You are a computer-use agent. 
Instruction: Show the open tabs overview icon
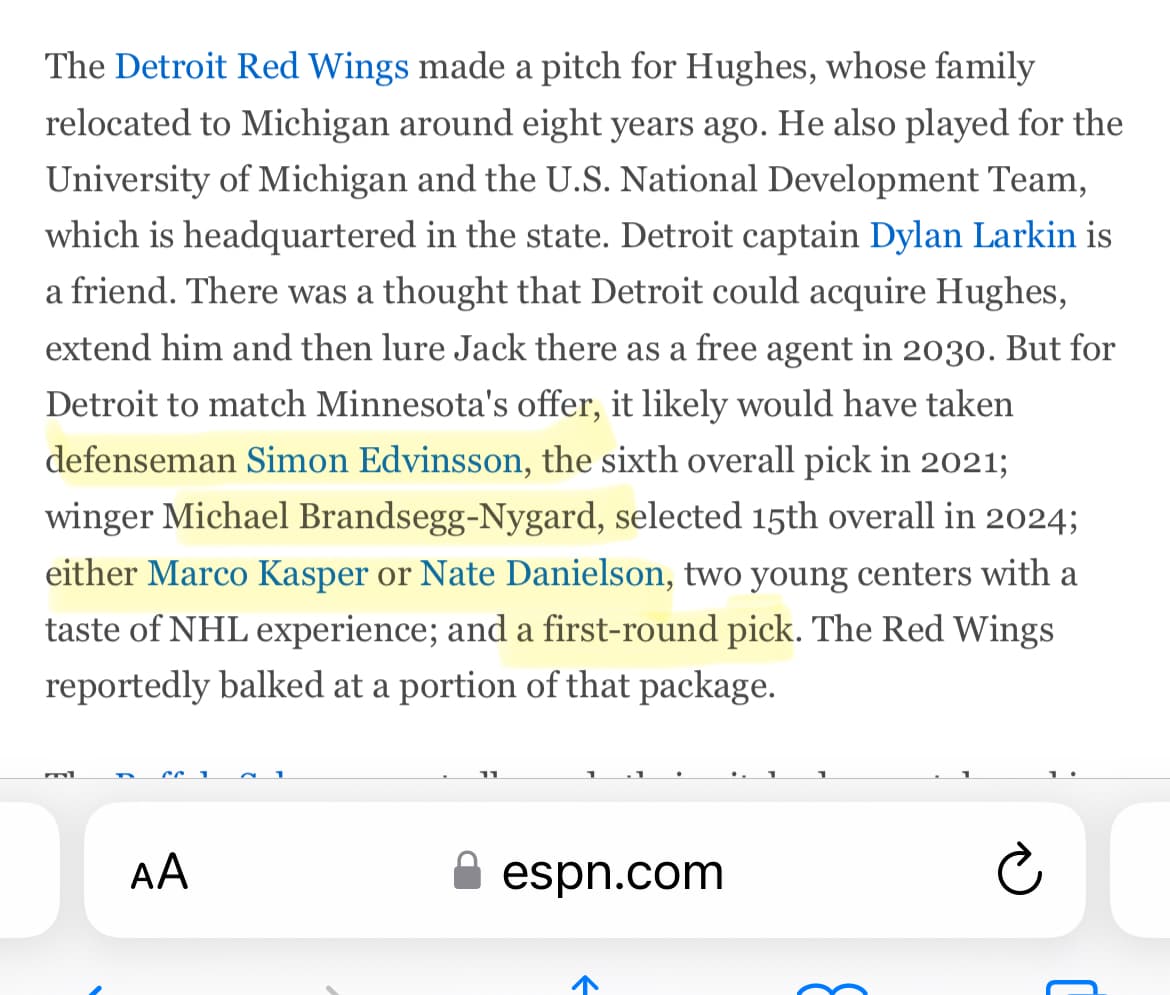point(1074,989)
